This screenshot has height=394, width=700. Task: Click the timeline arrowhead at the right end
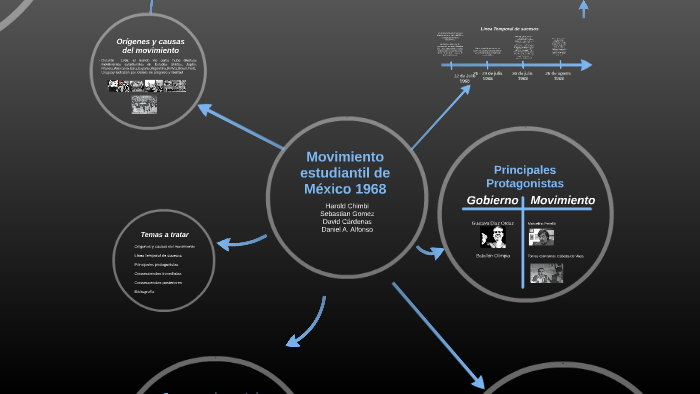coord(587,65)
